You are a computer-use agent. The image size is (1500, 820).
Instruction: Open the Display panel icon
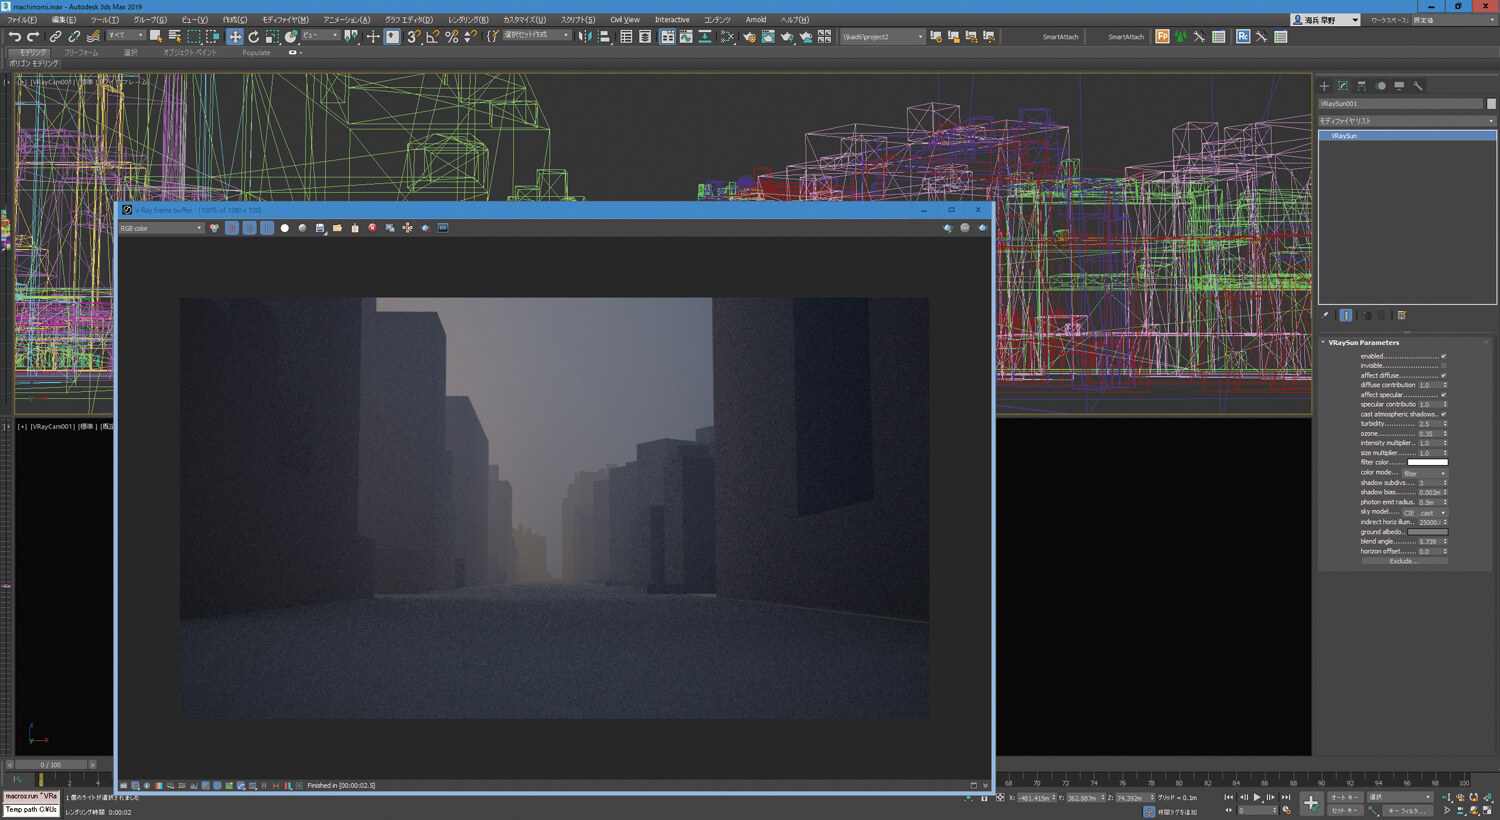pos(1399,86)
